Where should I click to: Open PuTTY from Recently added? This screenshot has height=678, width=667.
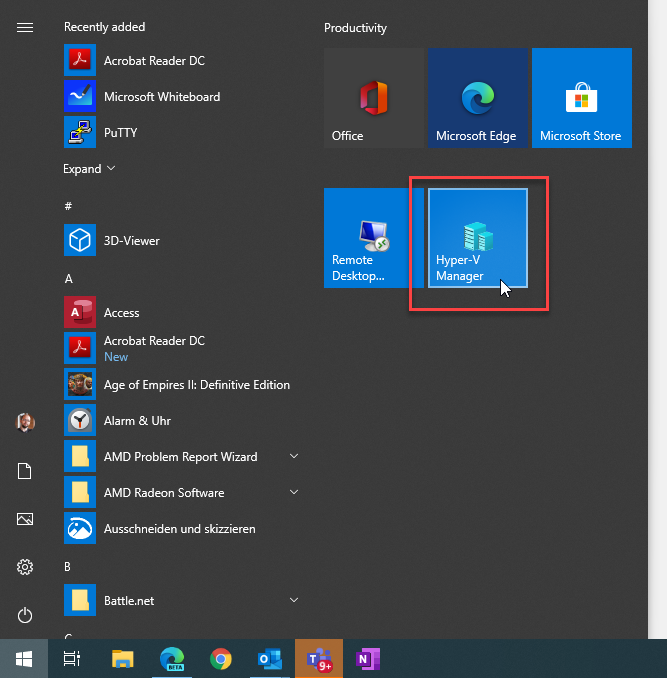tap(182, 132)
